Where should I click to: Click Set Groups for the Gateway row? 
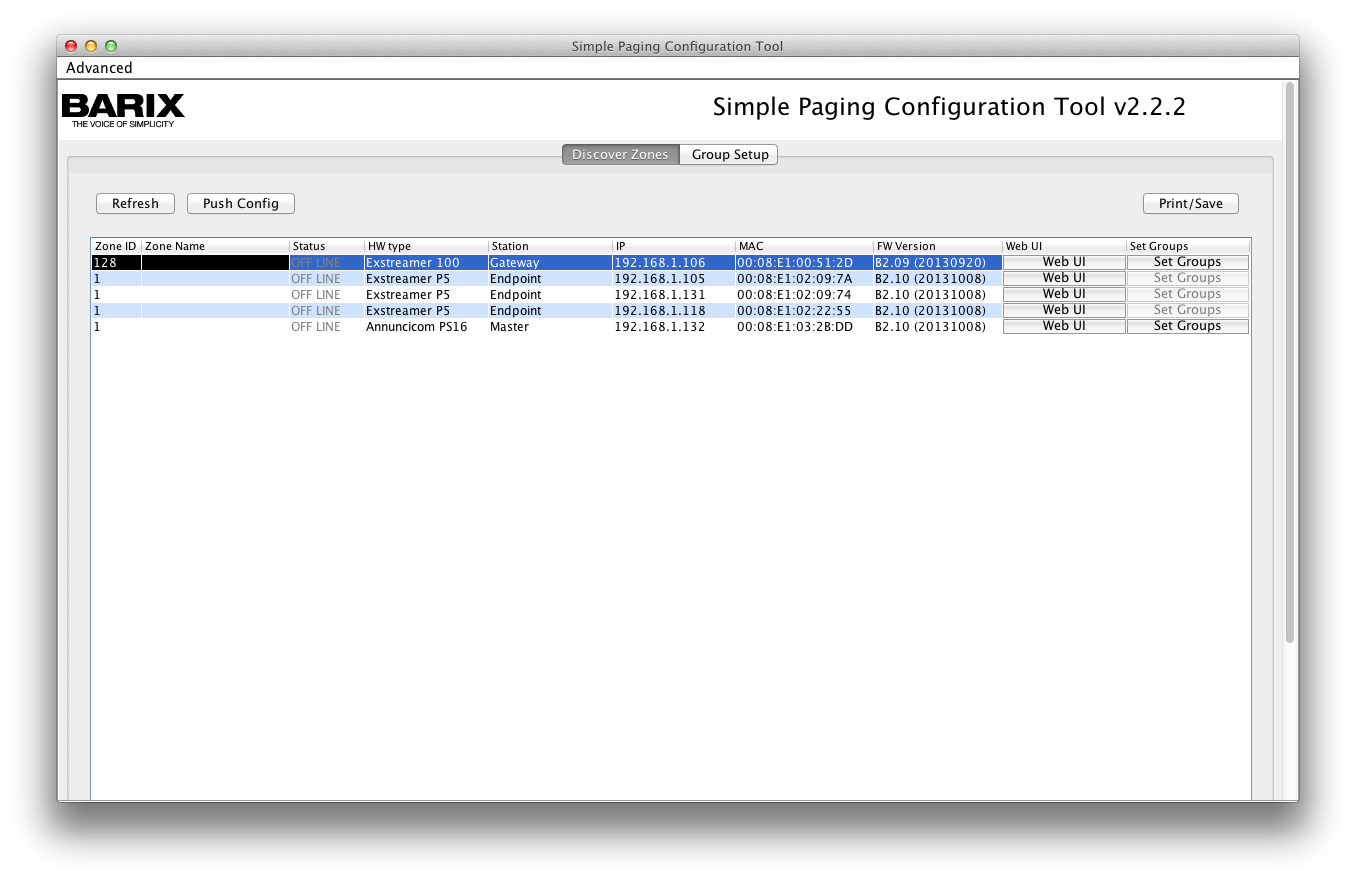click(x=1187, y=262)
